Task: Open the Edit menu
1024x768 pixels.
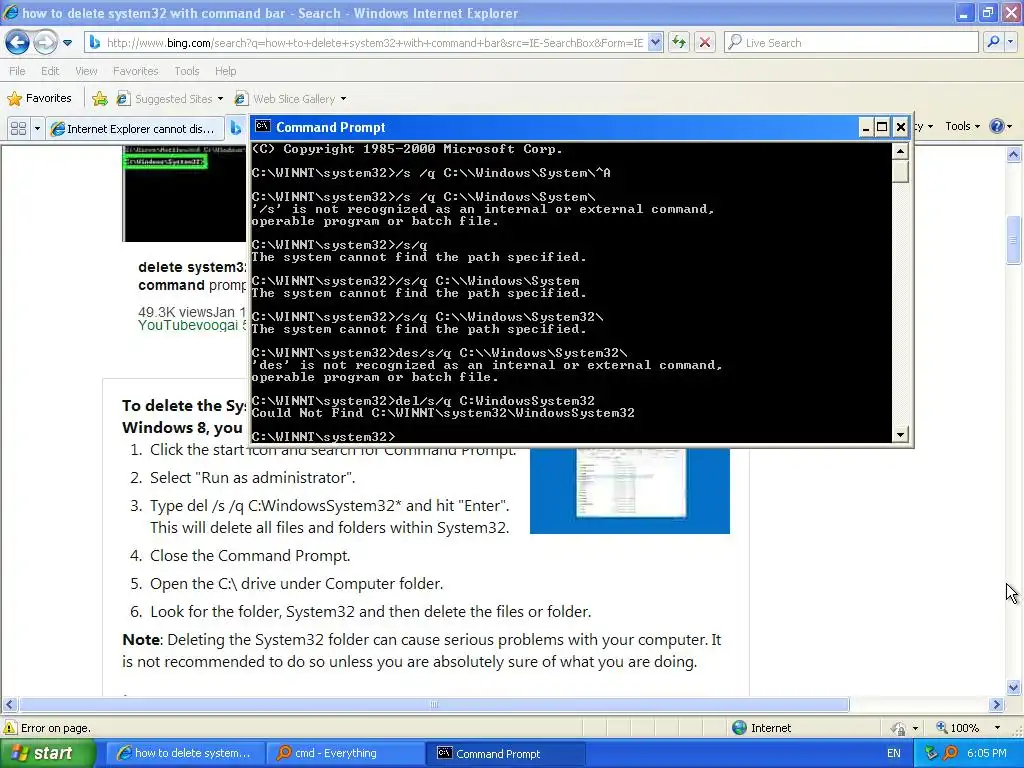Action: point(50,71)
